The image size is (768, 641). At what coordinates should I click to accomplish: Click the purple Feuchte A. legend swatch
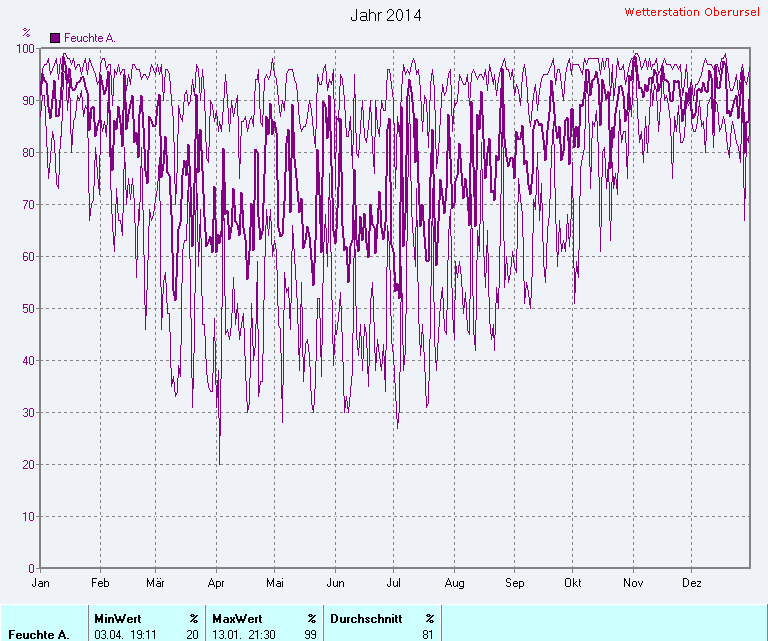coord(55,38)
